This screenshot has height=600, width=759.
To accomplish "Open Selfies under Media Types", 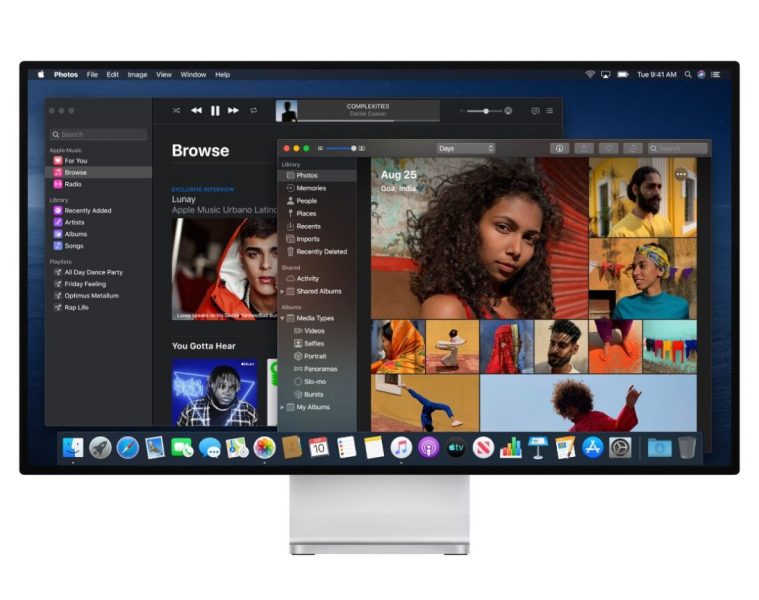I will click(x=318, y=344).
